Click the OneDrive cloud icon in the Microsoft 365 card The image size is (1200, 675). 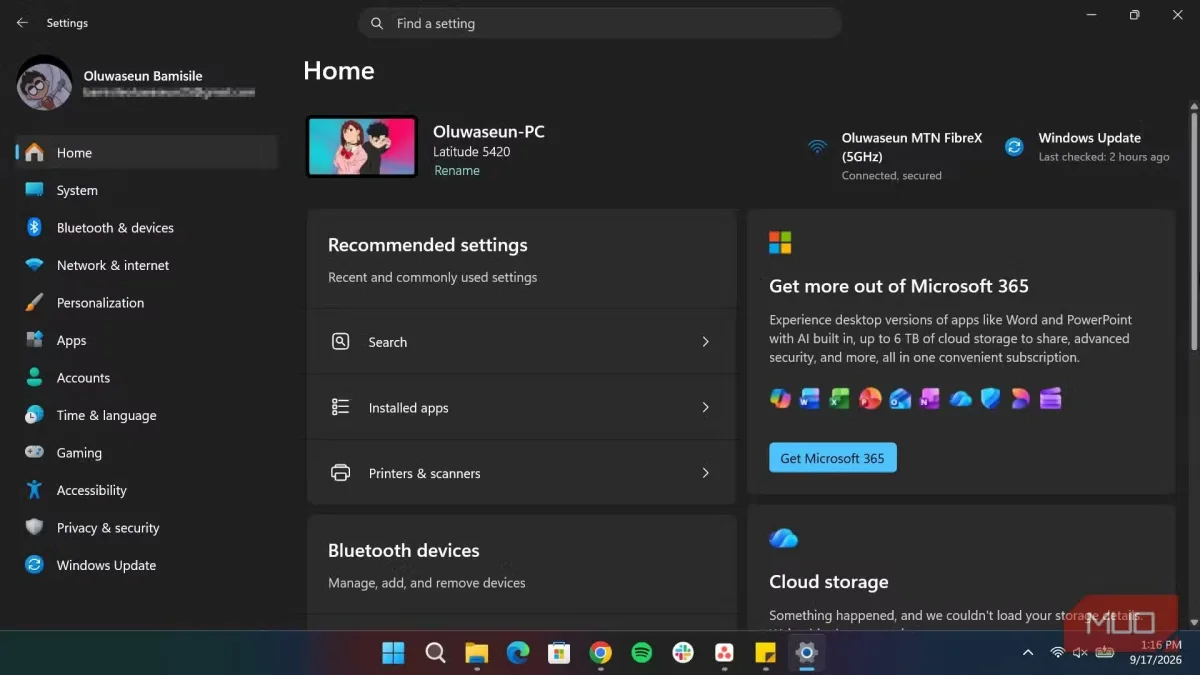[x=960, y=399]
